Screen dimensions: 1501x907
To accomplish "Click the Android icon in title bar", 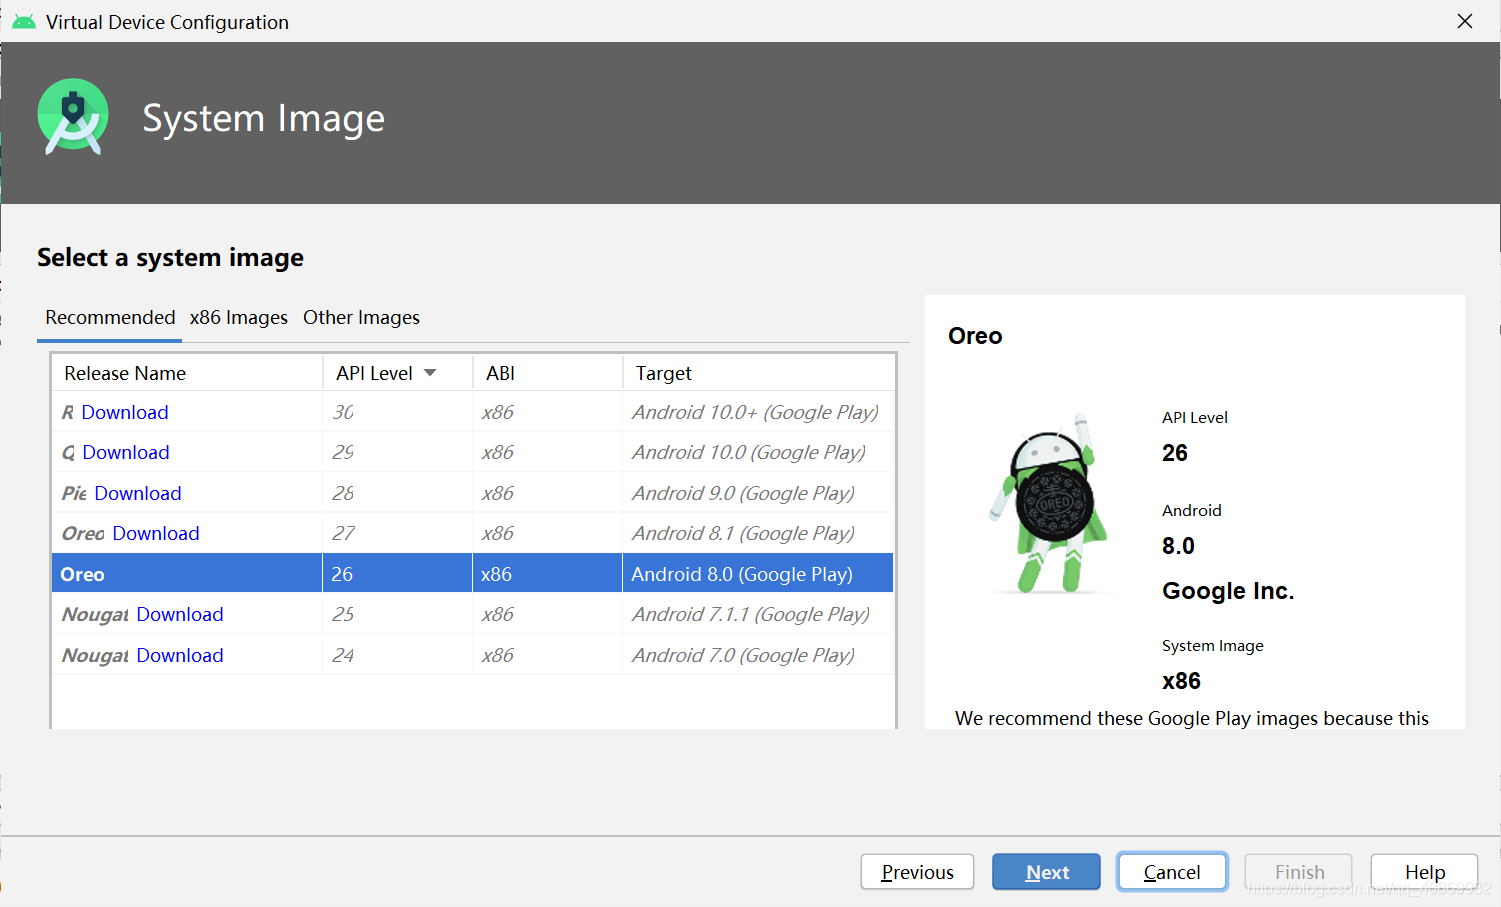I will (24, 21).
